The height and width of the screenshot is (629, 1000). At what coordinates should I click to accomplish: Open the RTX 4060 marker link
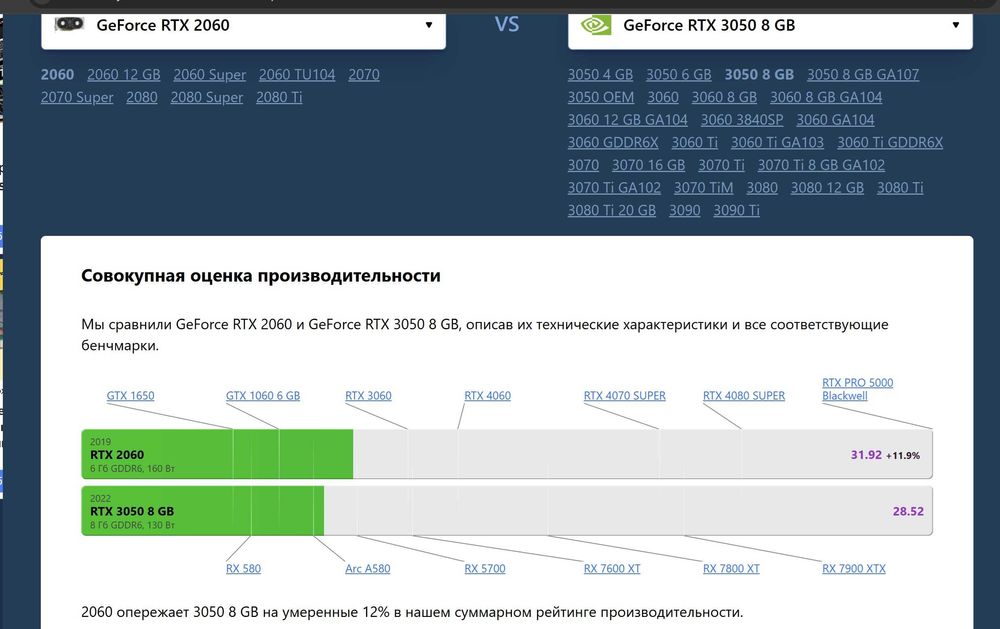pyautogui.click(x=487, y=396)
